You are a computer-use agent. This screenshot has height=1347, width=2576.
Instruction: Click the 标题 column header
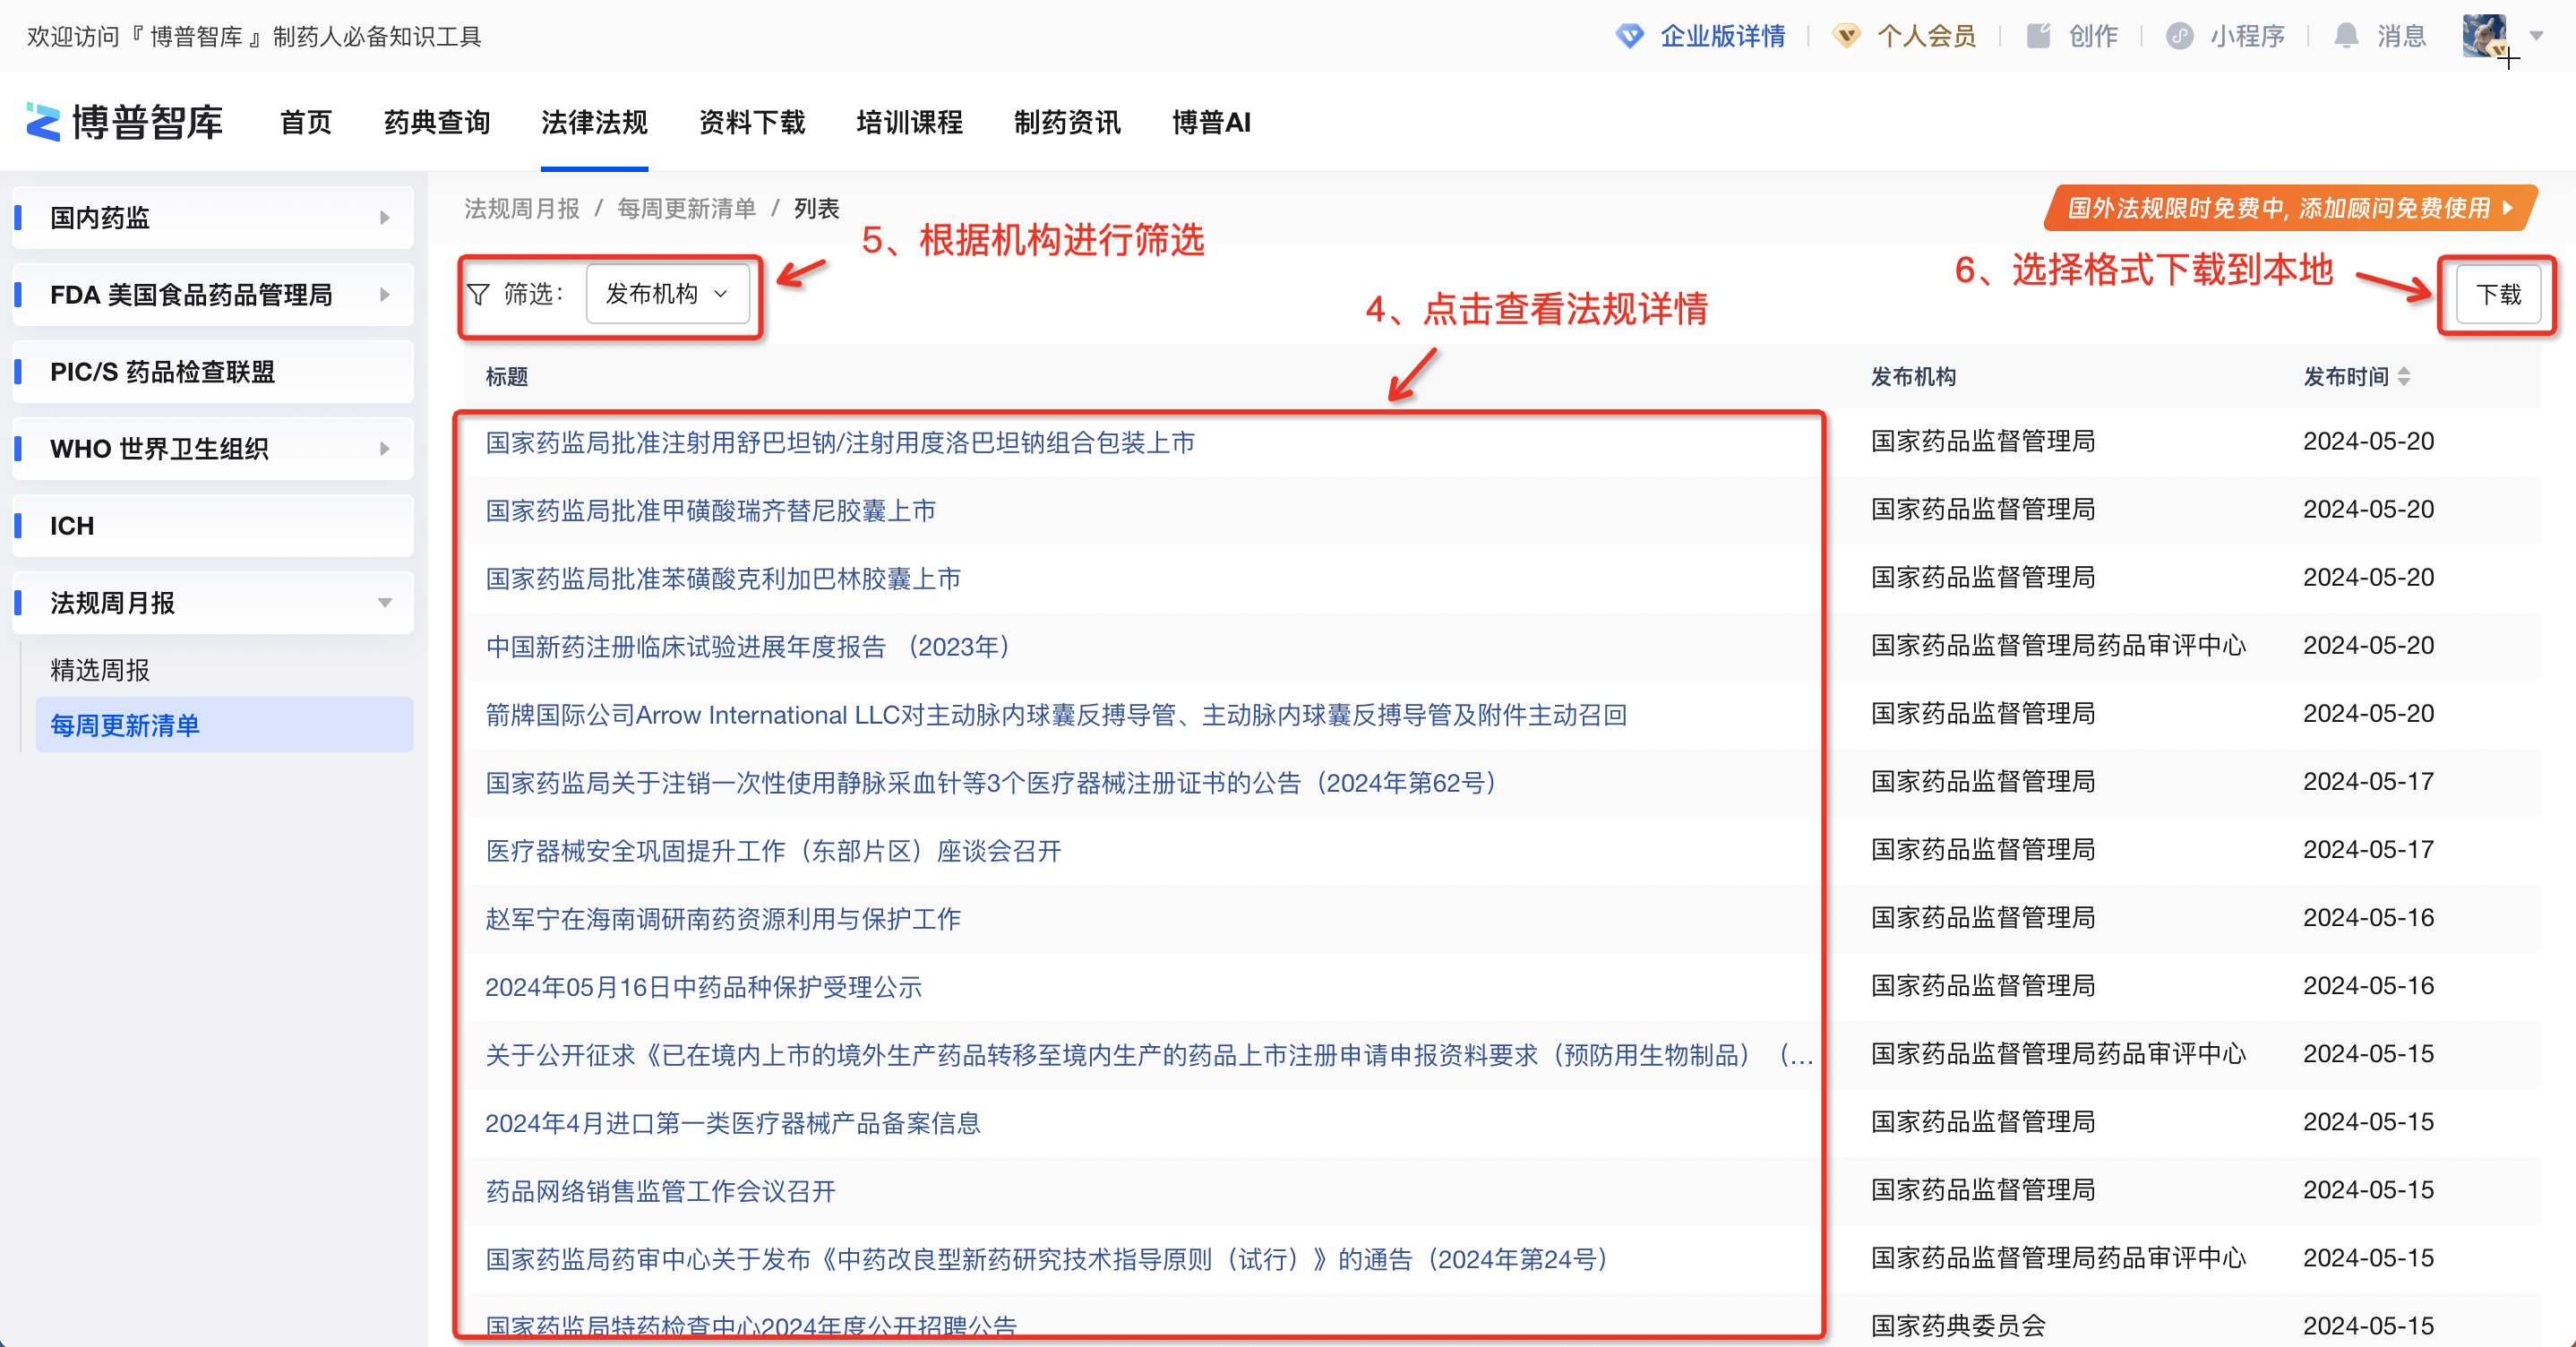point(507,376)
